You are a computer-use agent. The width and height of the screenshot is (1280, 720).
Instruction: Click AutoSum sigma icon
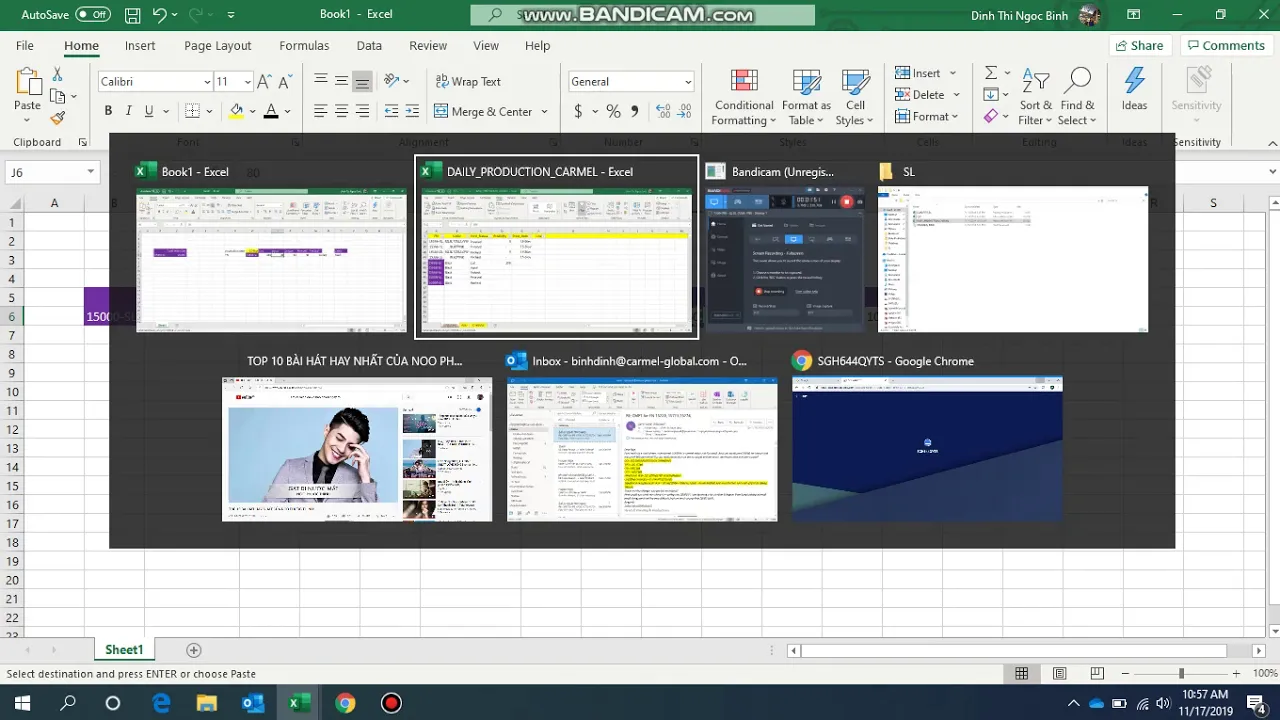click(x=990, y=73)
